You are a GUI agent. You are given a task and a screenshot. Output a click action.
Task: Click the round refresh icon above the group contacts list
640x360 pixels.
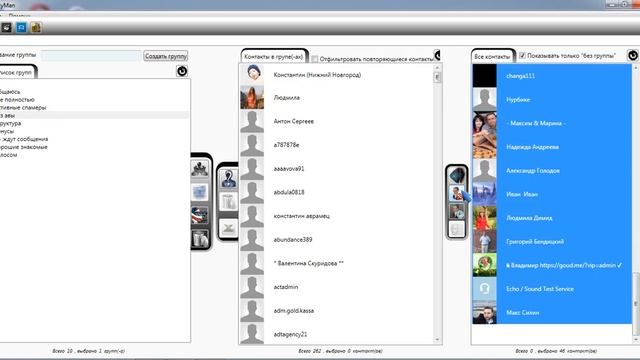[x=437, y=55]
